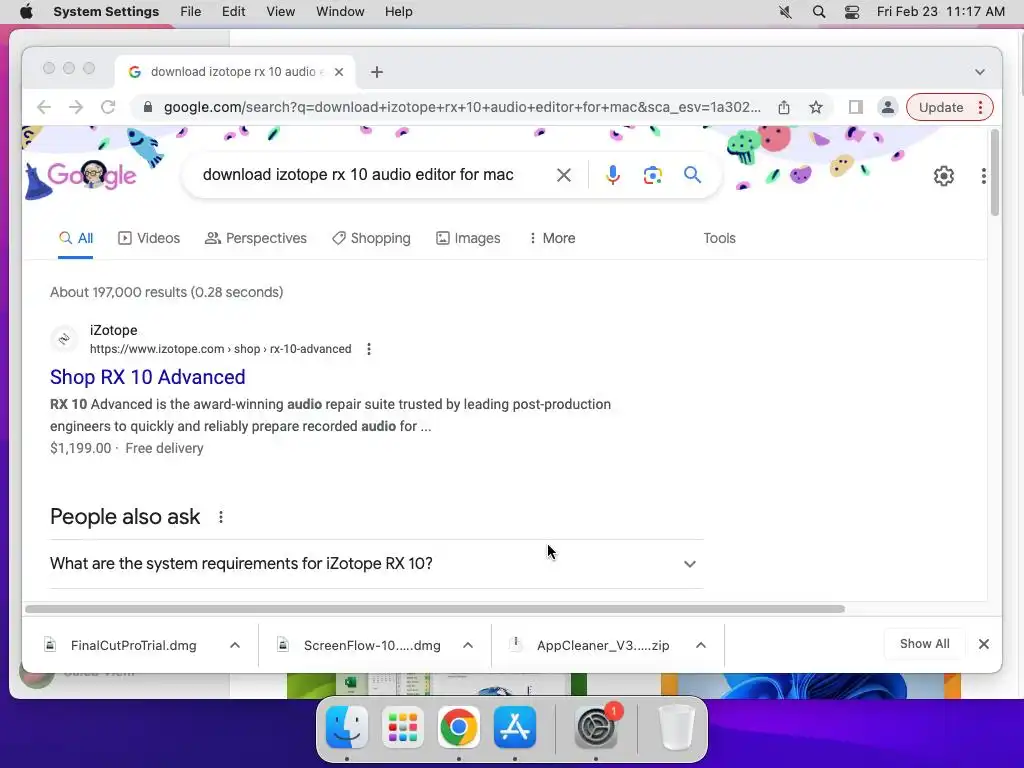
Task: Open Google apps vertical dots menu
Action: pyautogui.click(x=984, y=176)
